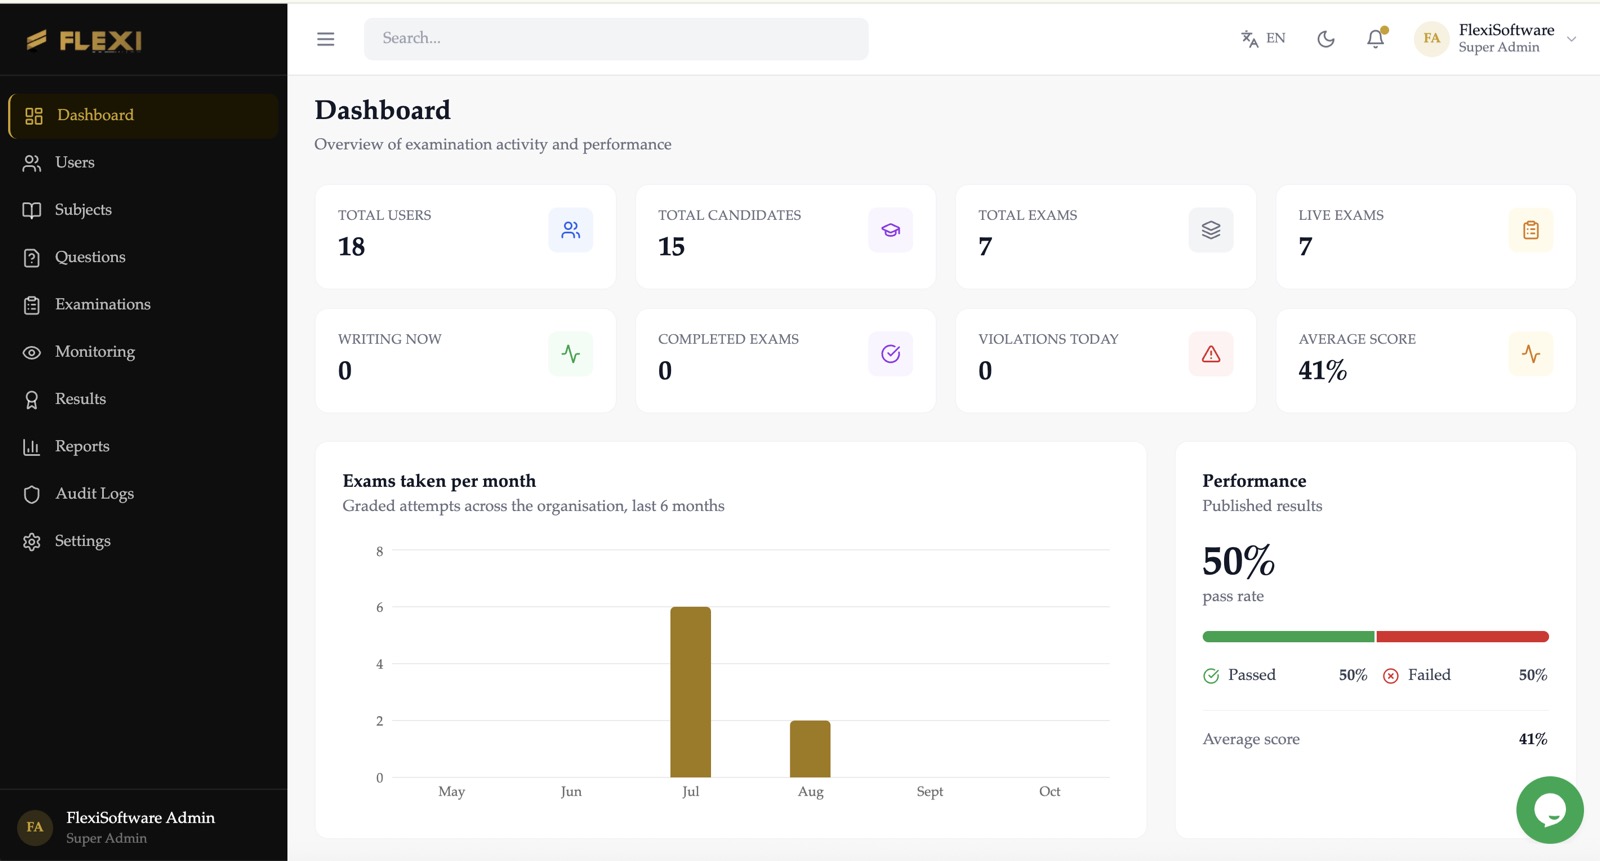Navigate to the Questions section
This screenshot has height=861, width=1600.
[x=143, y=257]
